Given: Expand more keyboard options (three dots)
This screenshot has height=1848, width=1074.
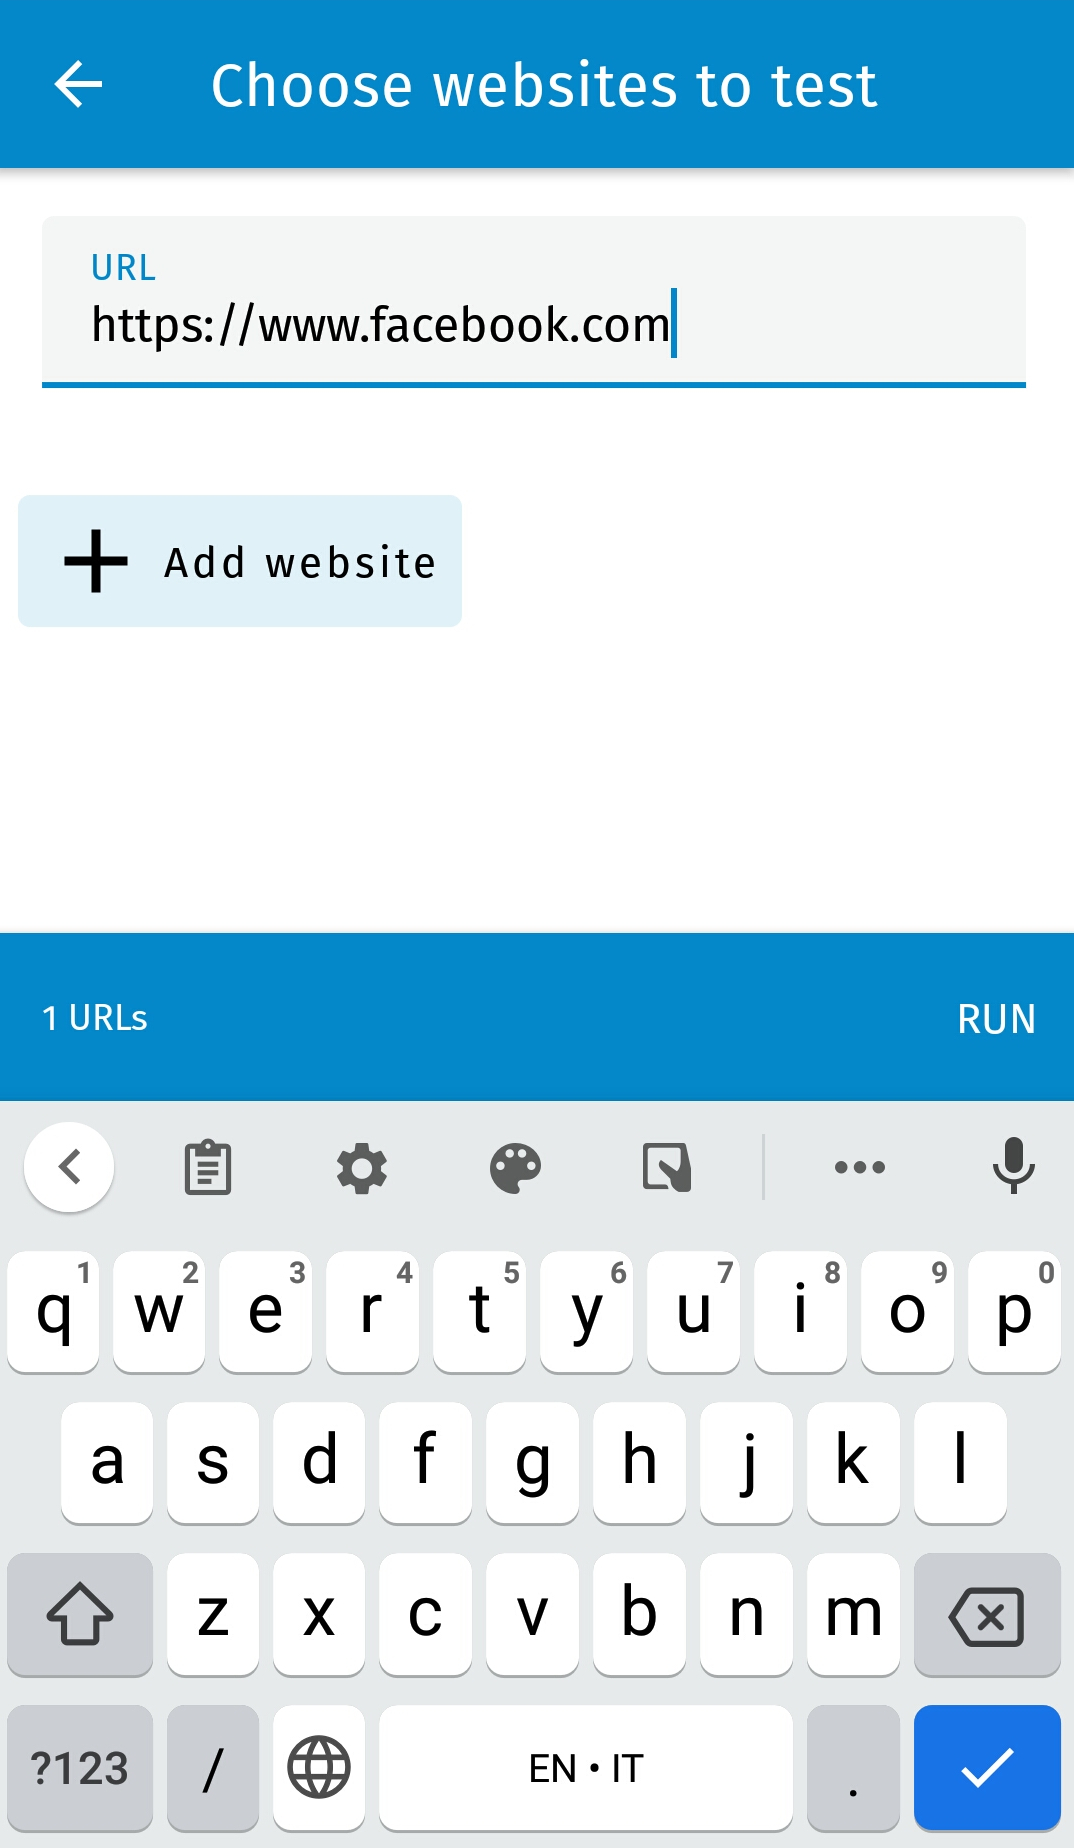Looking at the screenshot, I should [859, 1167].
